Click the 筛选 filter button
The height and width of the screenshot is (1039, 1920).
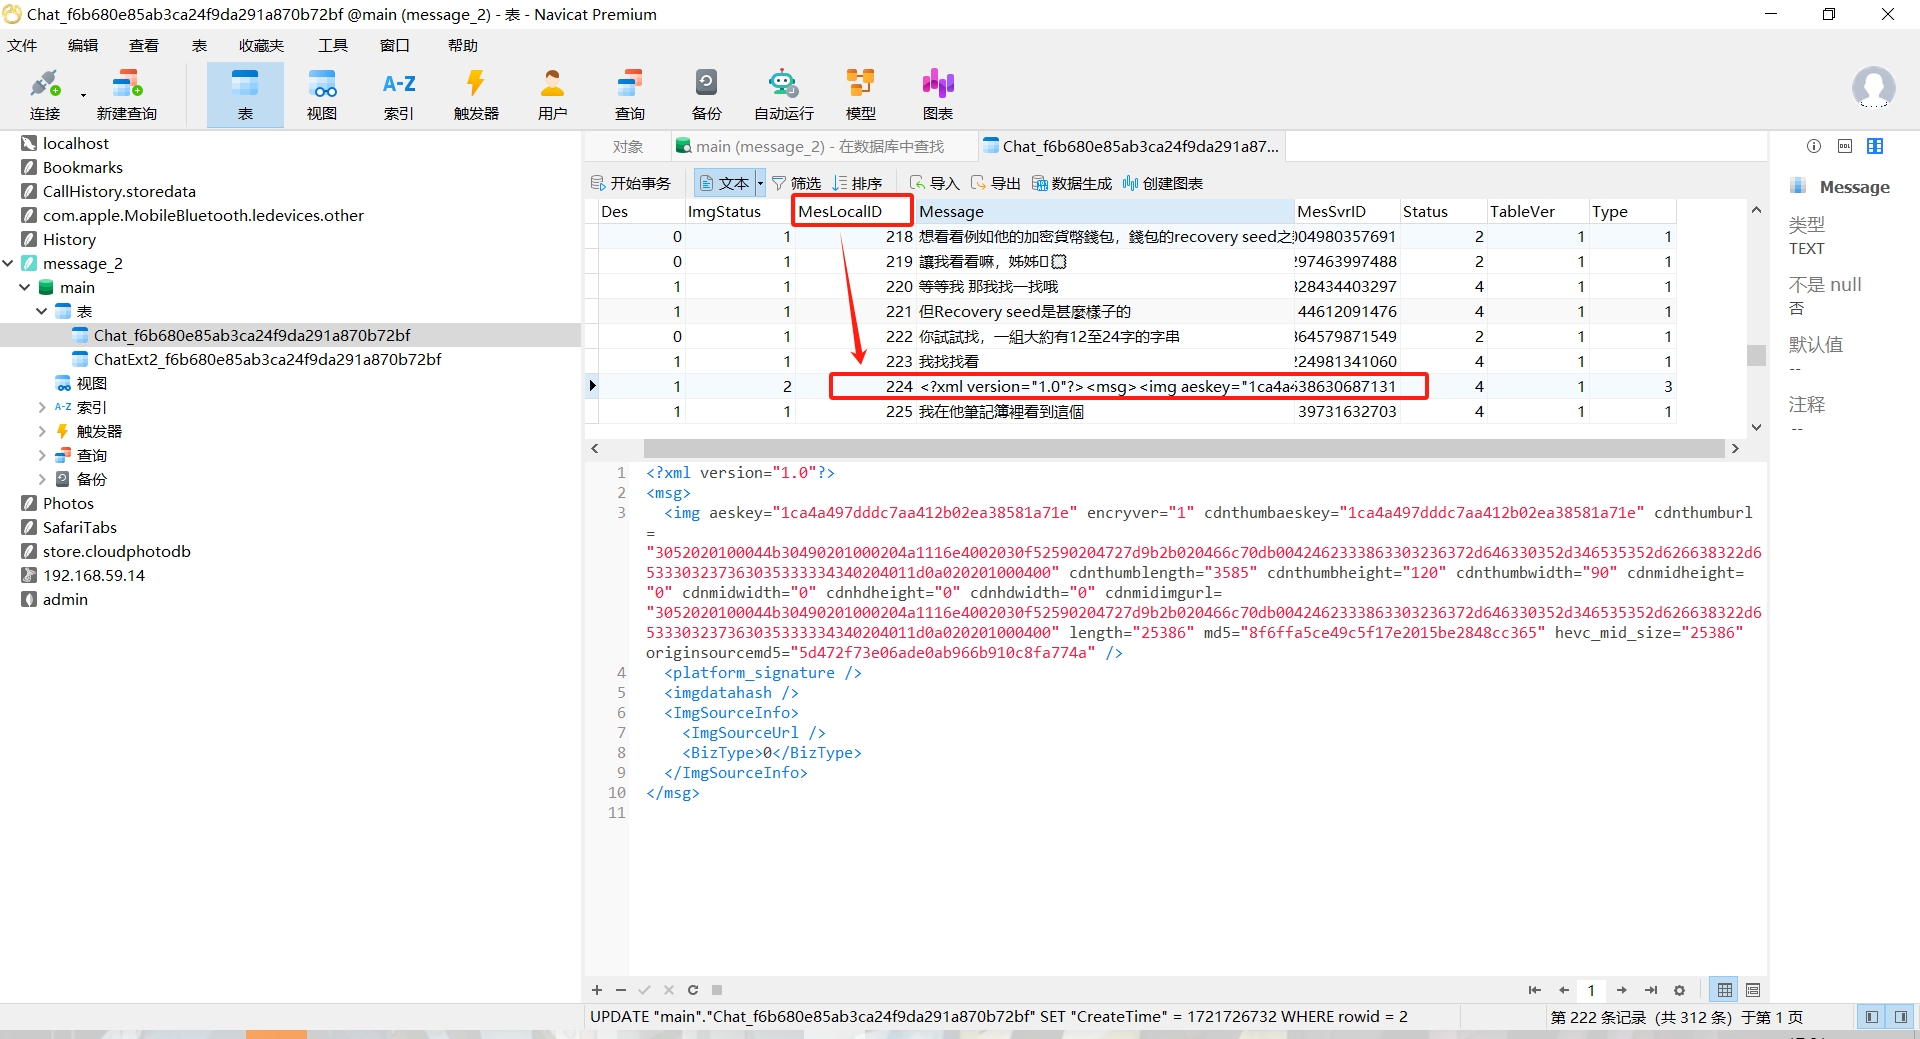pos(796,183)
